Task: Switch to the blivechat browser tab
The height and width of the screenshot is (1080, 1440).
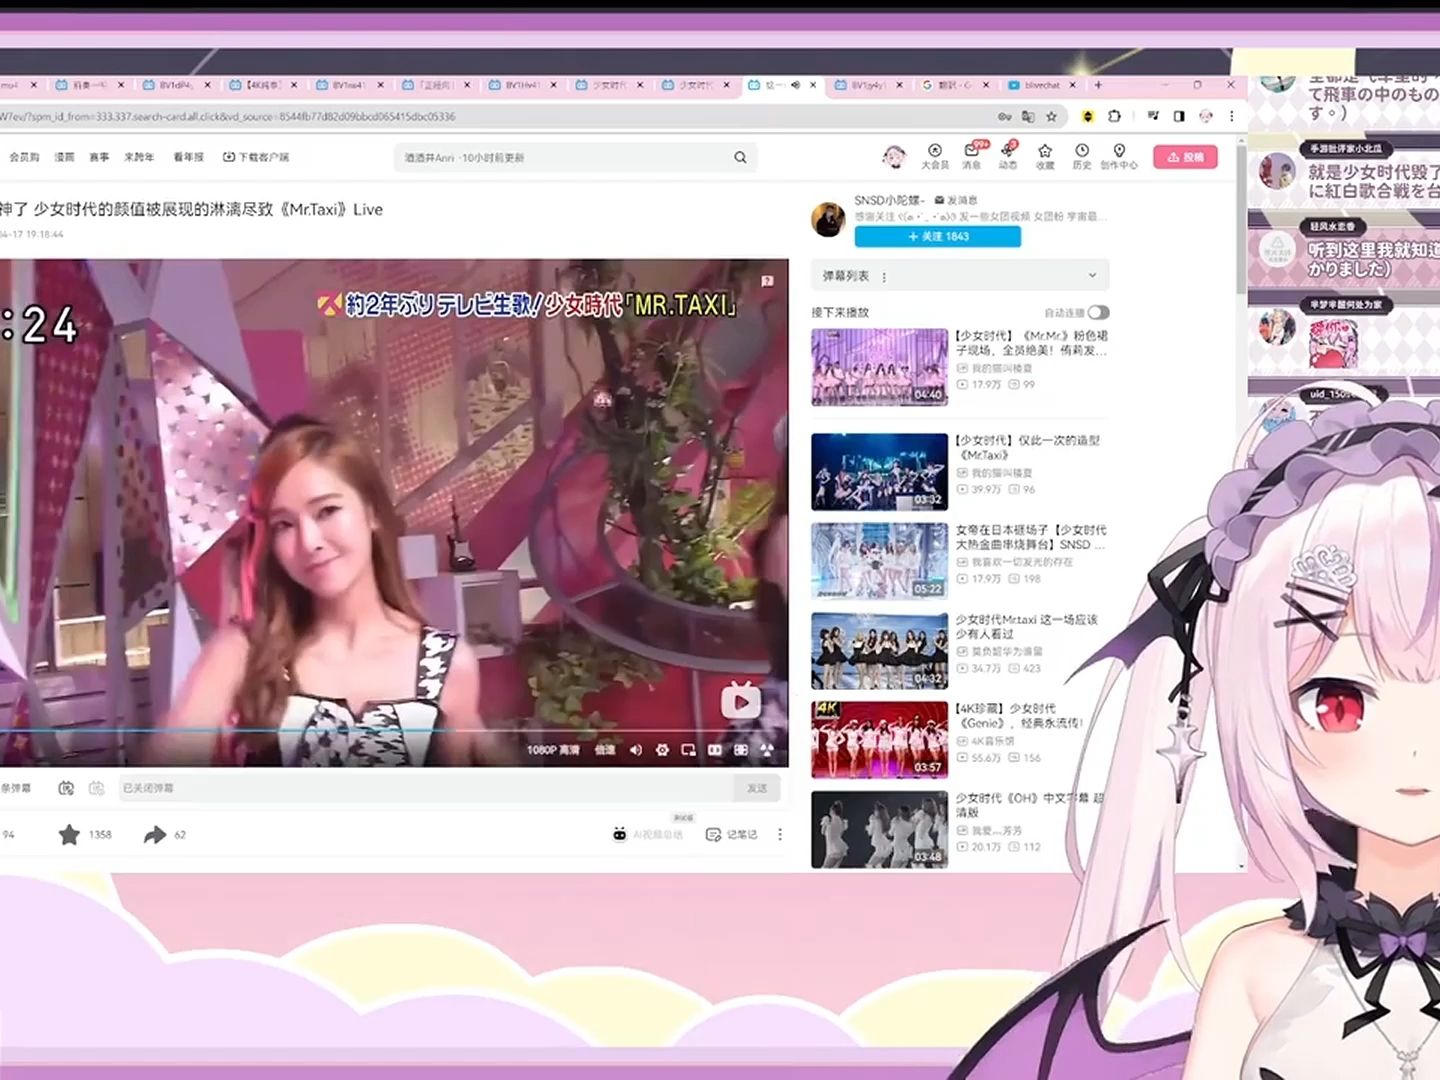Action: click(x=1042, y=85)
